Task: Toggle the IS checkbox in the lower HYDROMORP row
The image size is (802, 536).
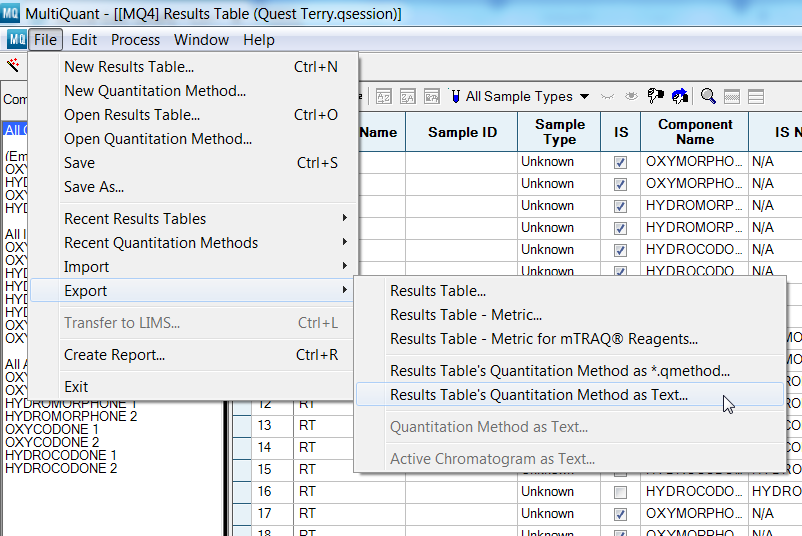Action: coord(620,228)
